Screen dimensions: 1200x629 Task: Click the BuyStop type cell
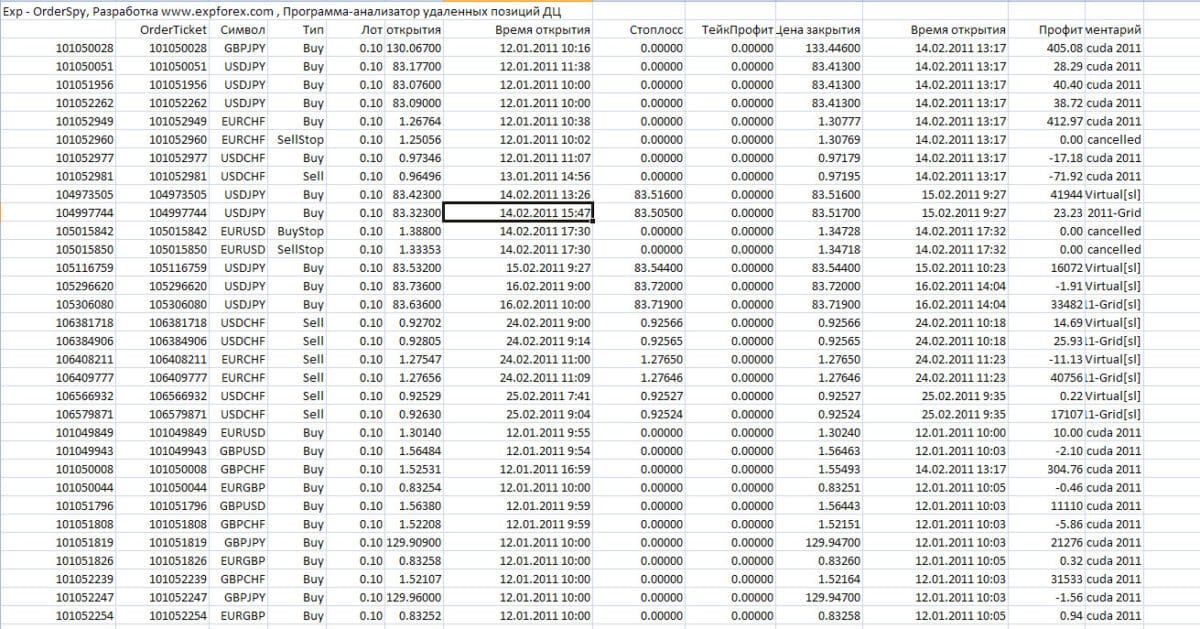(x=300, y=231)
